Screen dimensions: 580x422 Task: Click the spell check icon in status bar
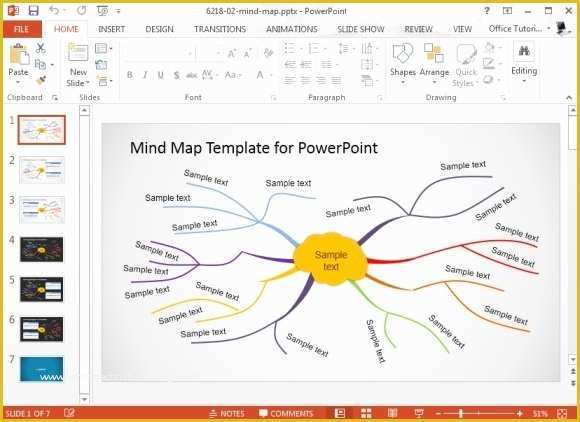pyautogui.click(x=69, y=413)
